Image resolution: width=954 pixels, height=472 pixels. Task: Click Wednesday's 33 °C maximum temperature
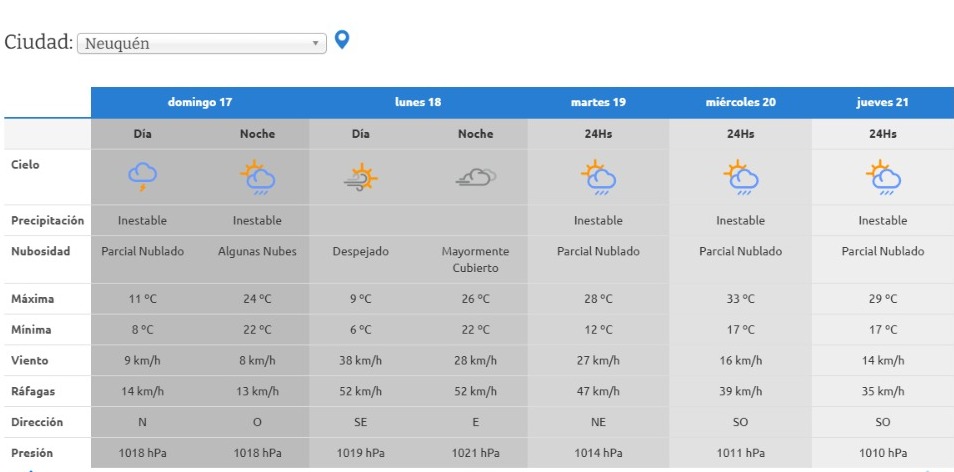point(740,299)
